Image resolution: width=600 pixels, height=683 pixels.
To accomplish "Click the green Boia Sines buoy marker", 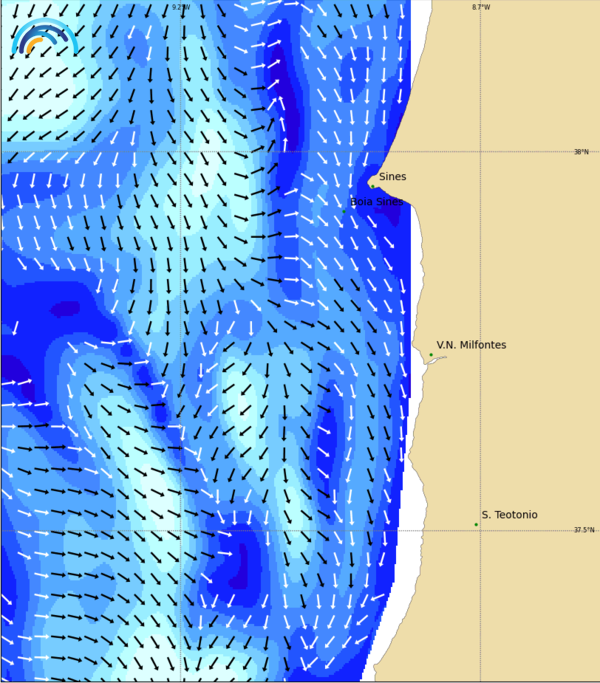I will click(344, 211).
